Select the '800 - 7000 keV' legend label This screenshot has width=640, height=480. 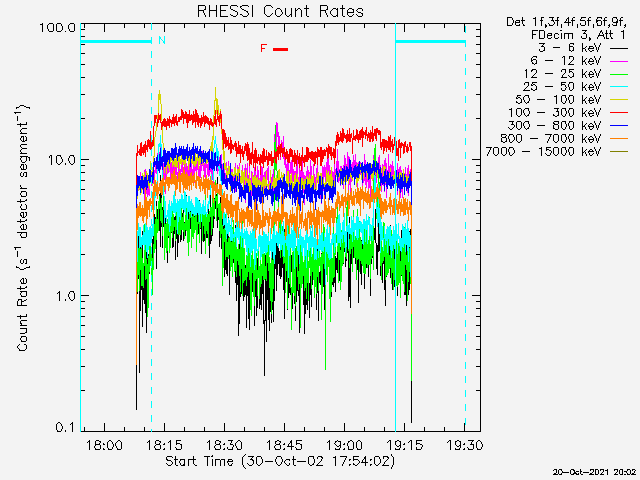tap(551, 139)
